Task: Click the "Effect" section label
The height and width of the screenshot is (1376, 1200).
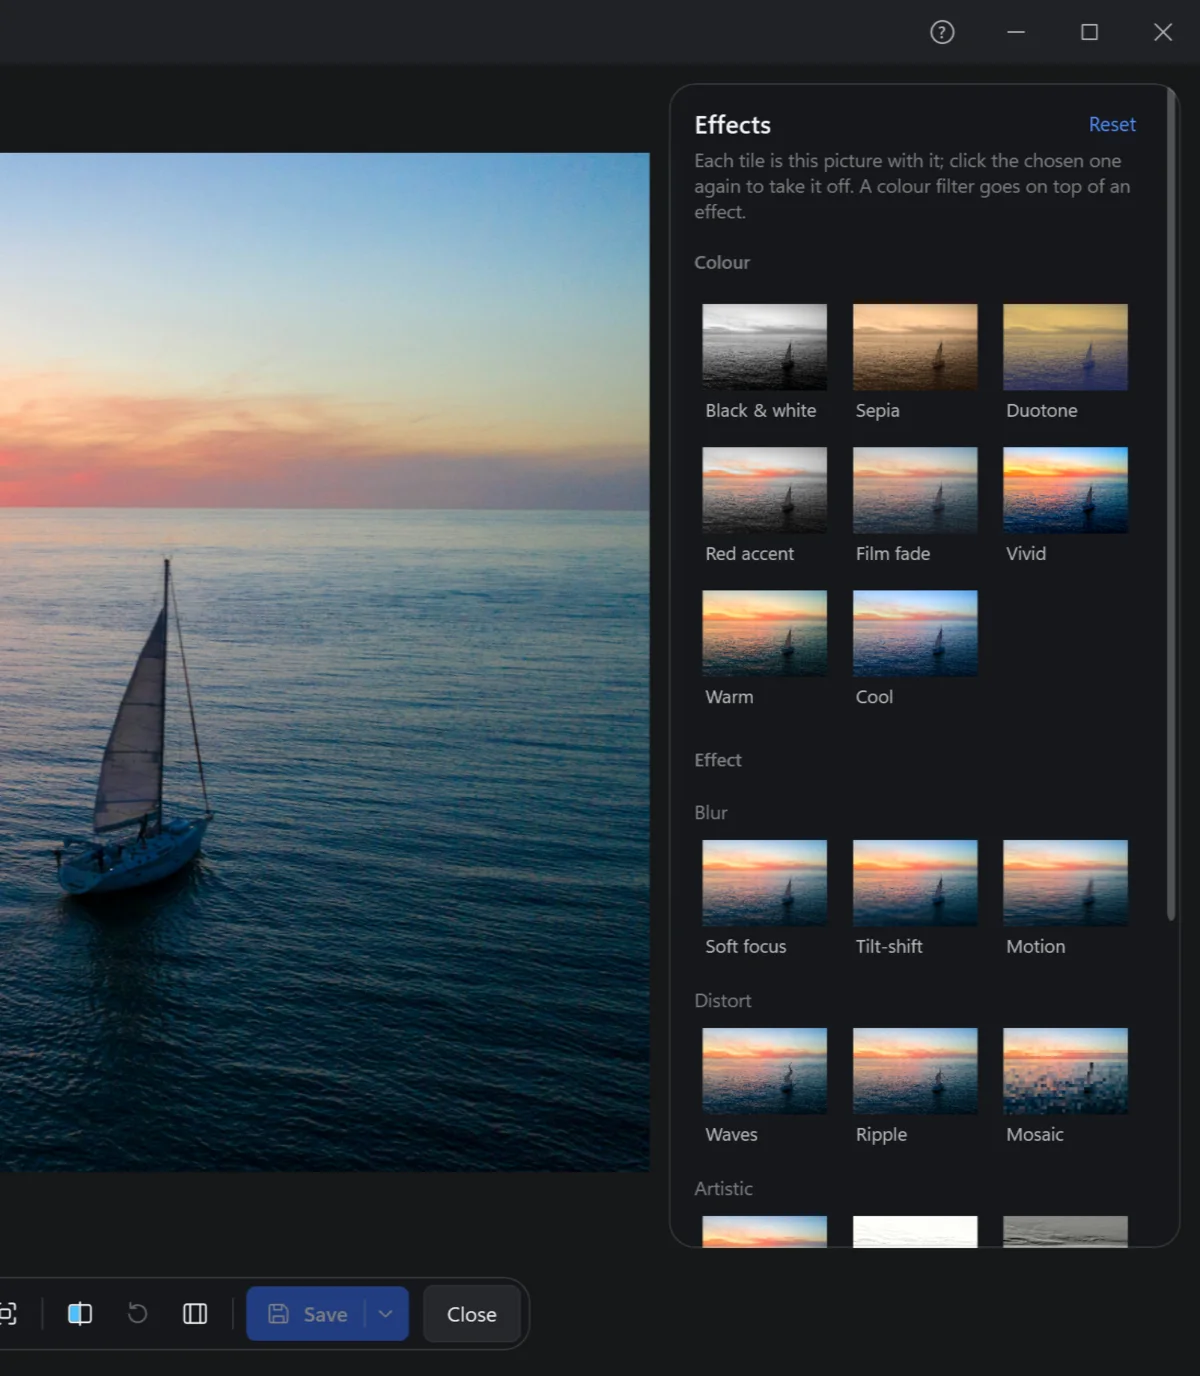Action: (718, 760)
